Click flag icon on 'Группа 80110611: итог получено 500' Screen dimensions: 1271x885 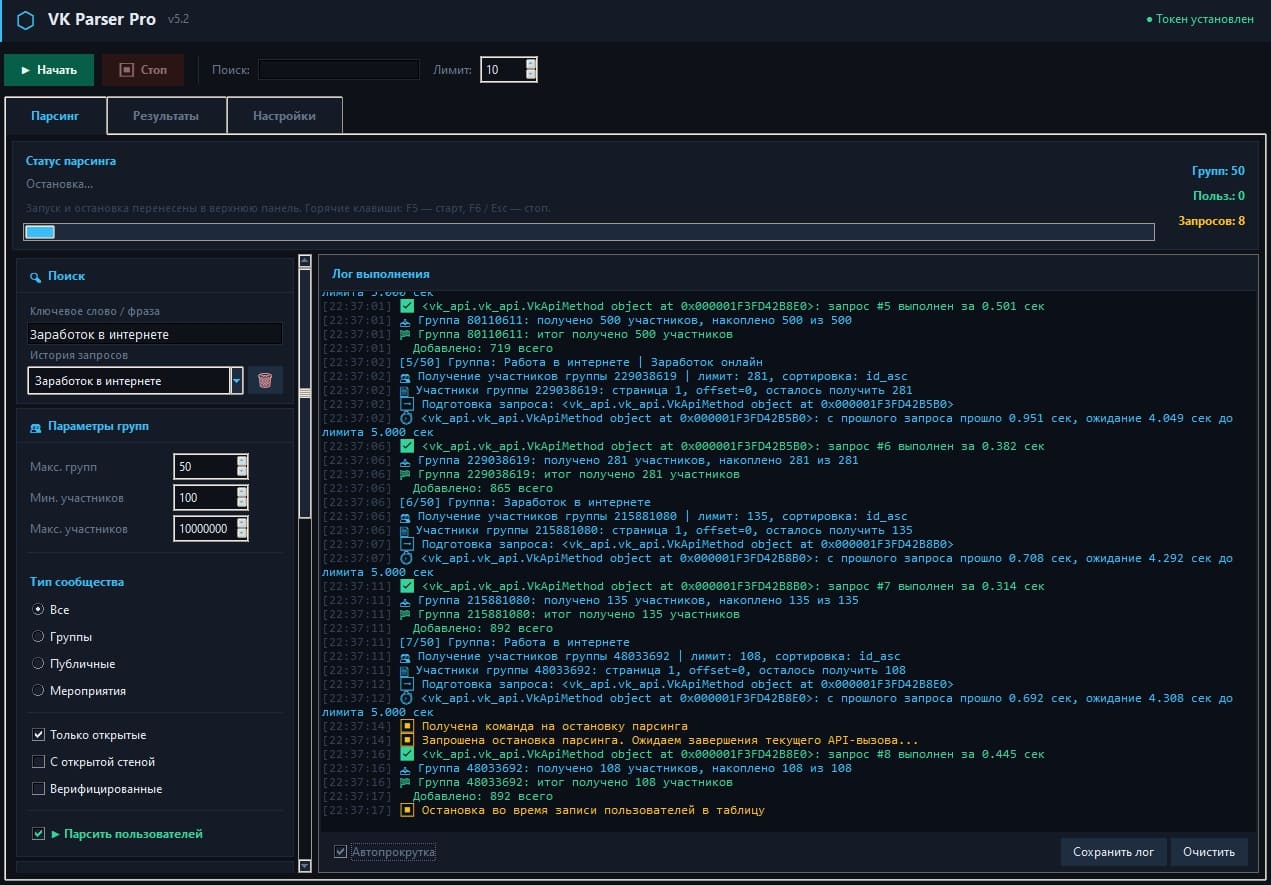tap(405, 334)
